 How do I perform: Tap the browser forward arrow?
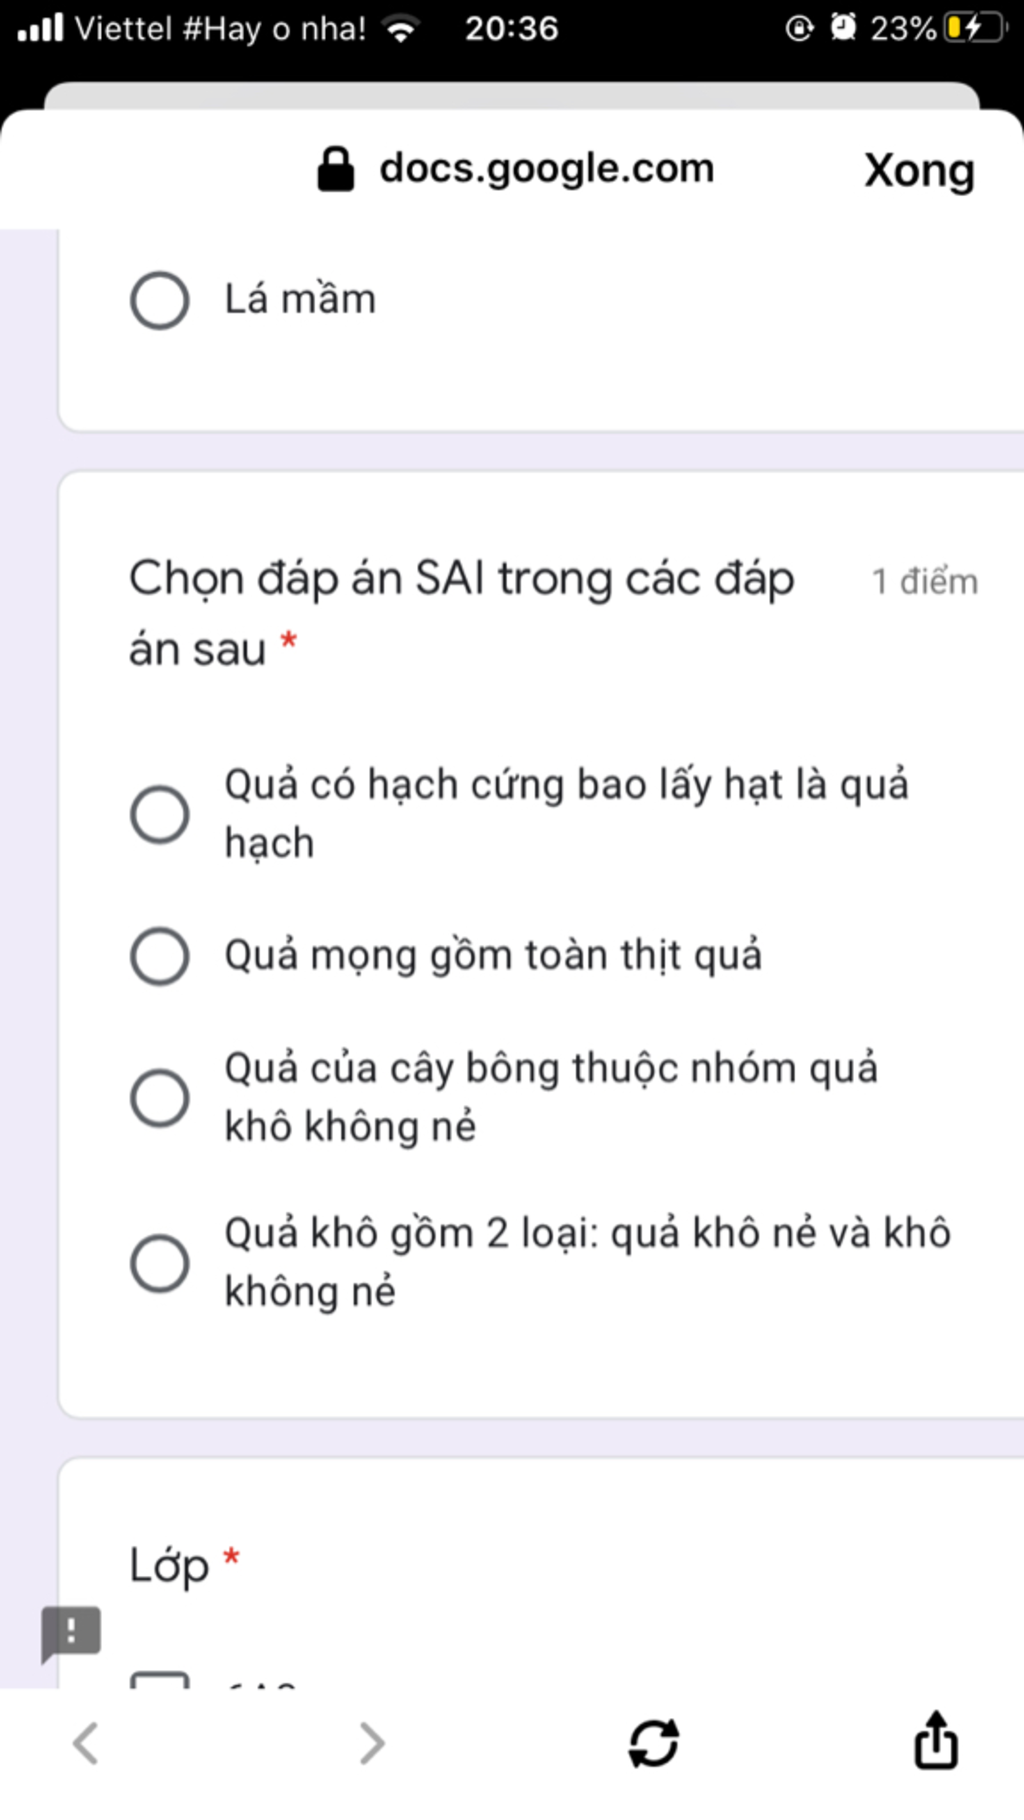(x=372, y=1743)
